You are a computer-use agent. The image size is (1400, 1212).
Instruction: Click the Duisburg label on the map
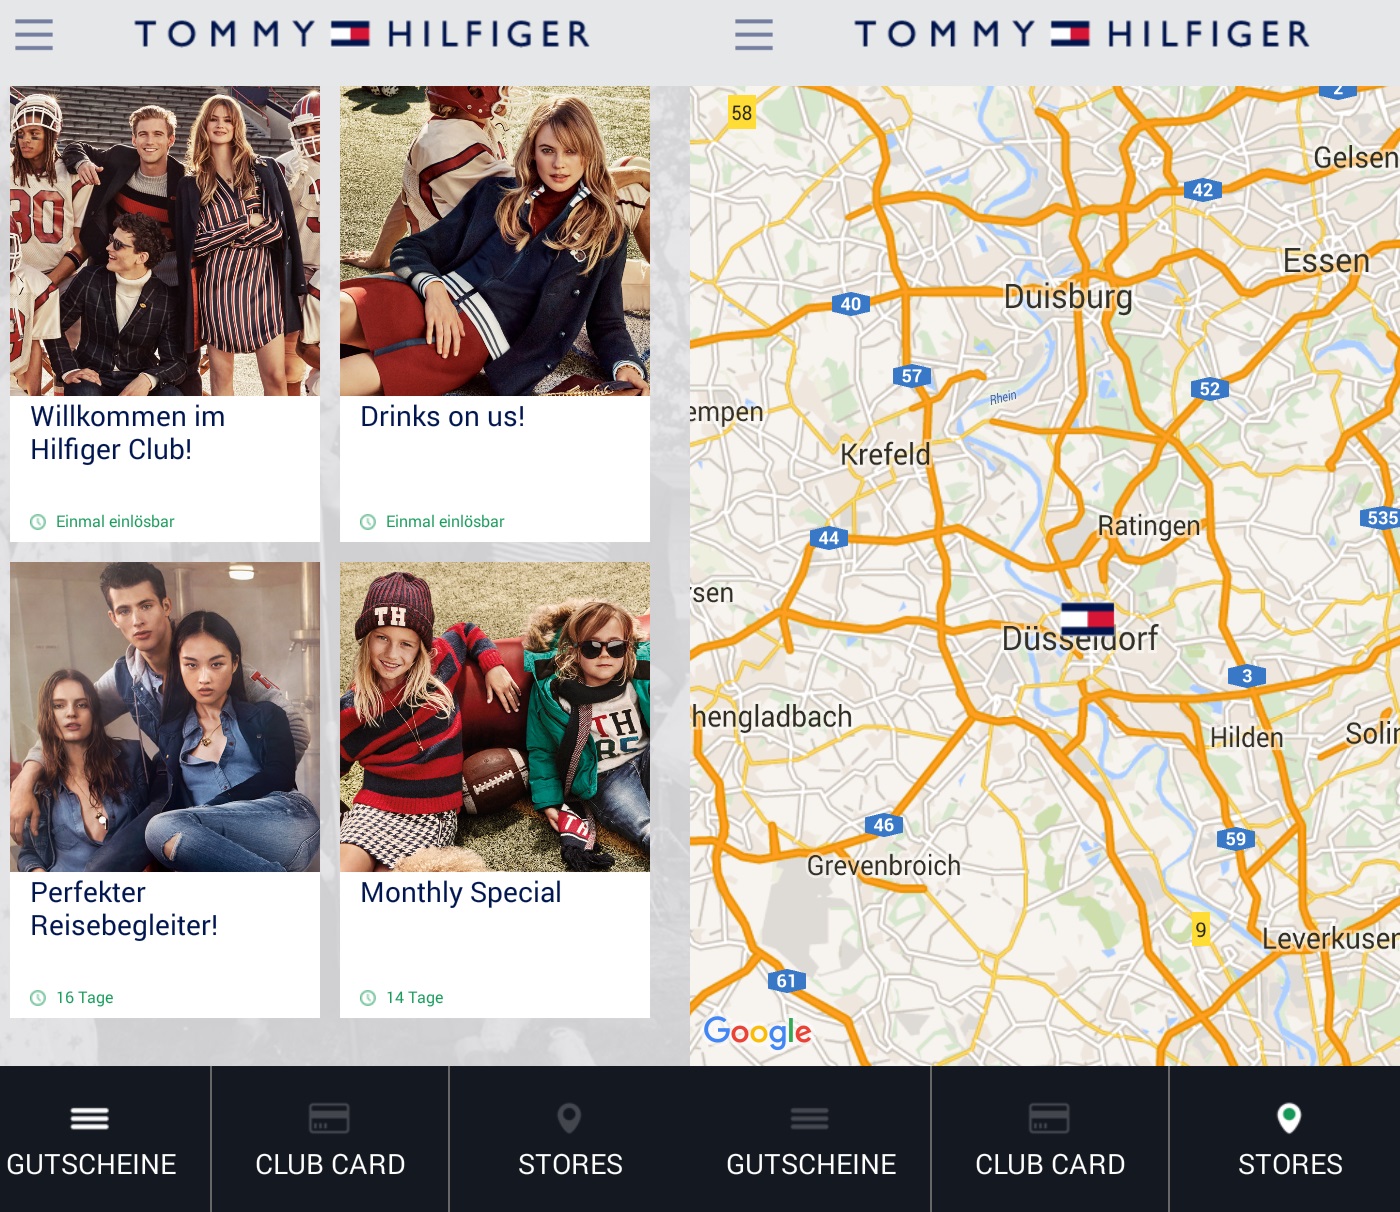(1068, 297)
